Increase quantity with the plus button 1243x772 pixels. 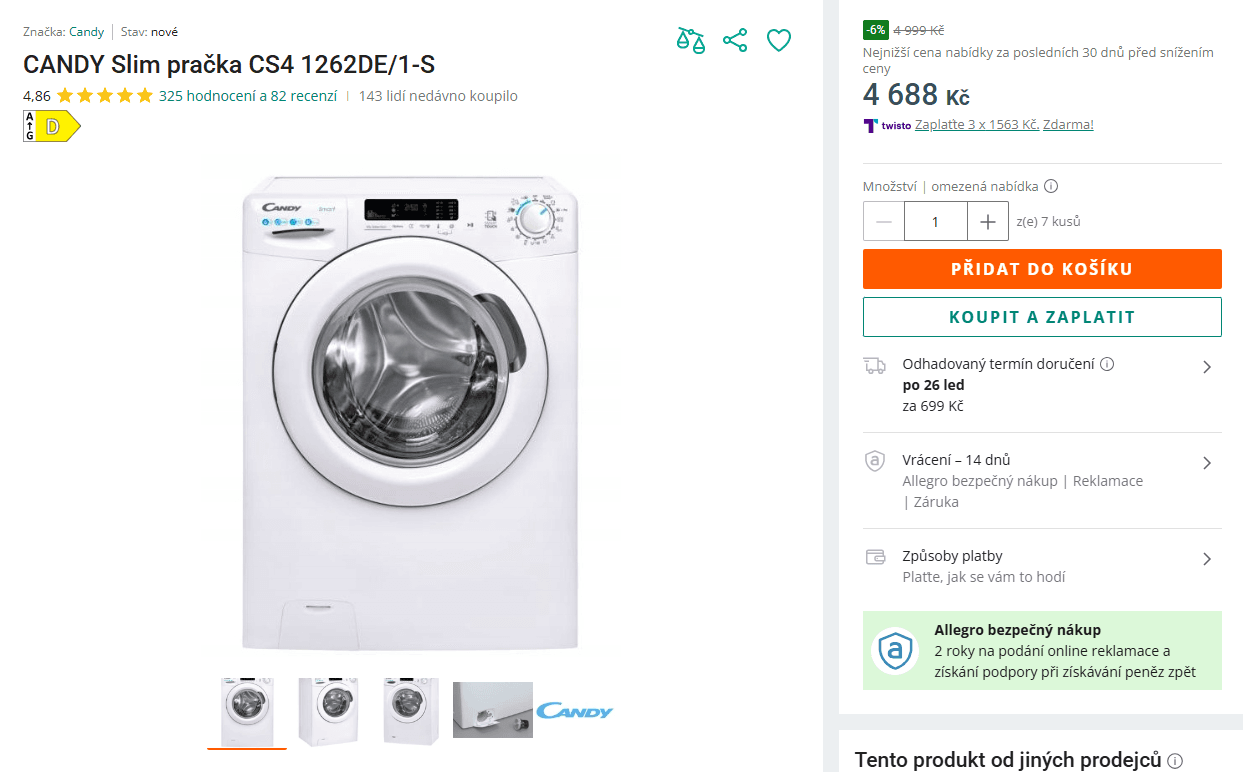(988, 222)
